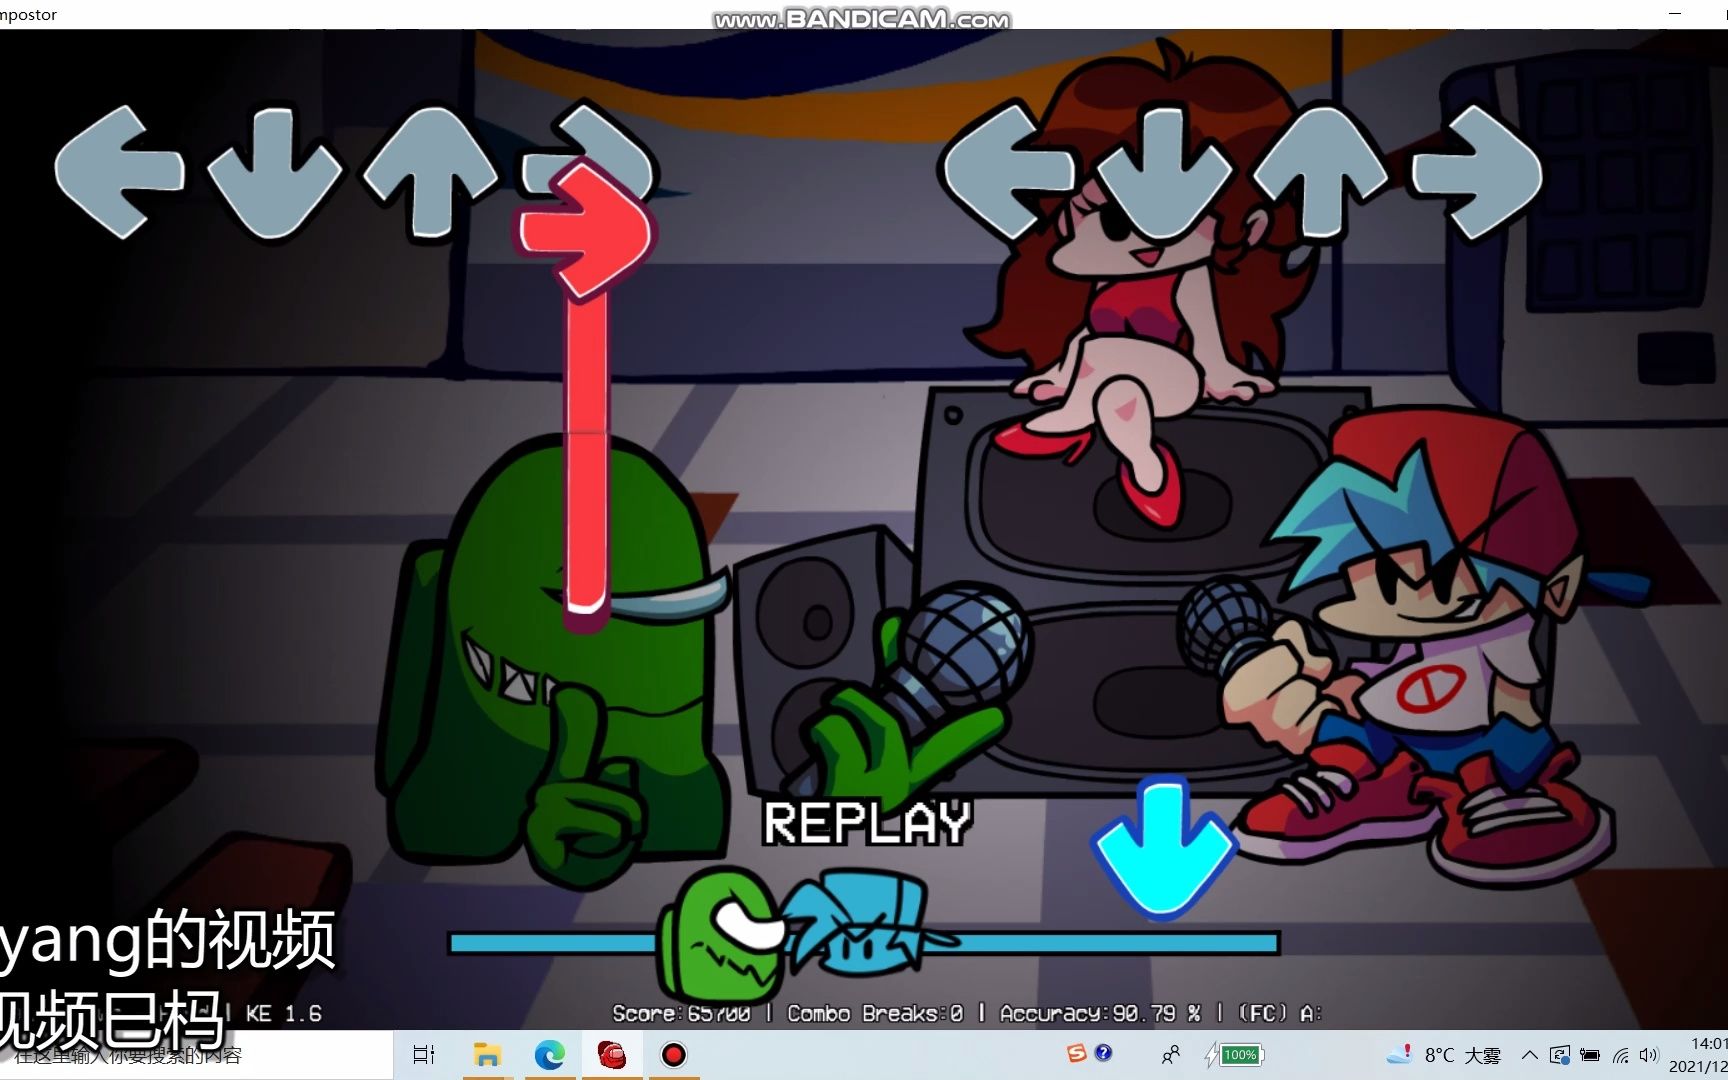Minimize the game window
Viewport: 1728px width, 1080px height.
1674,14
